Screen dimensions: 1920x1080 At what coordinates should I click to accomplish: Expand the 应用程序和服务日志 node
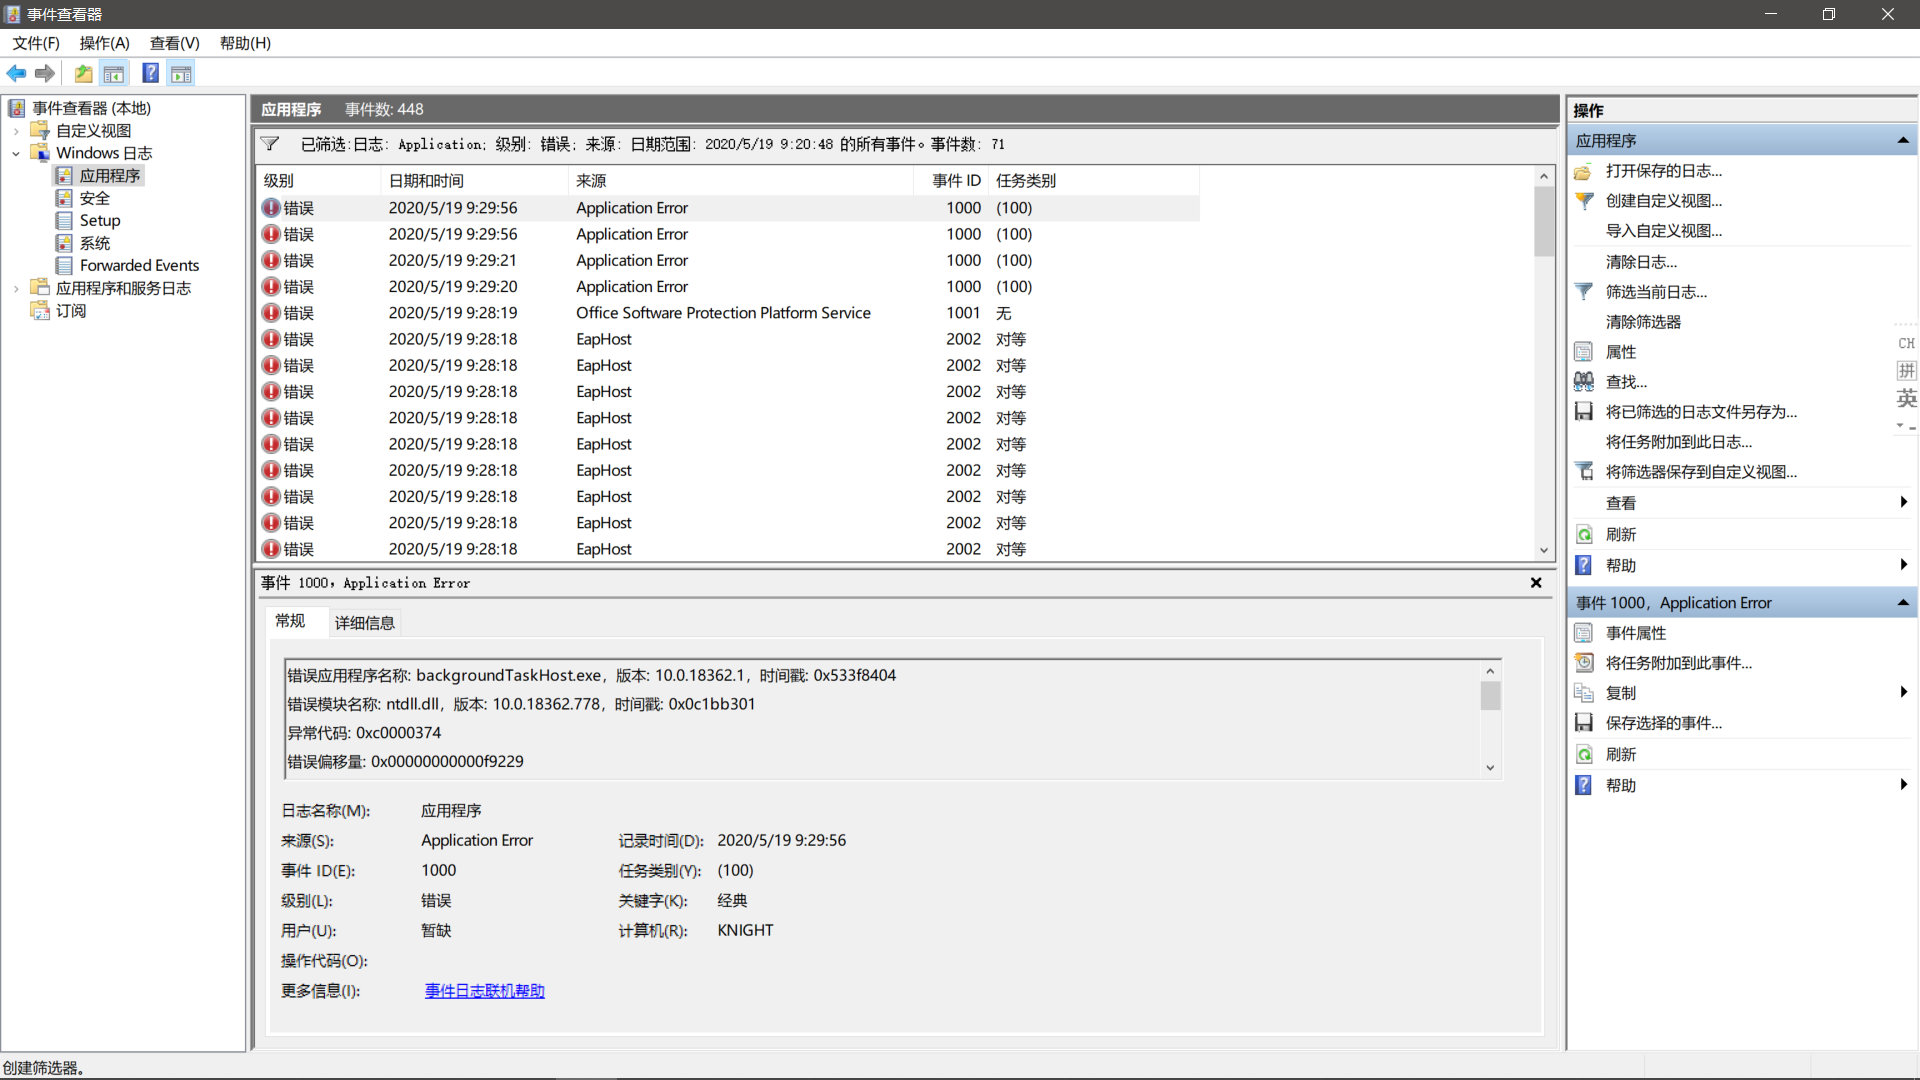[15, 287]
